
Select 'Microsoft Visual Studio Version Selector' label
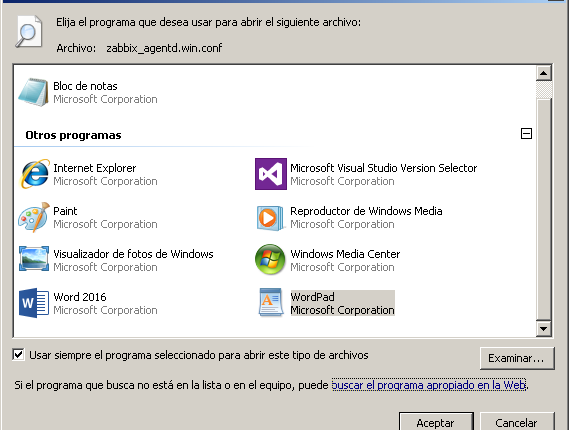pos(384,168)
